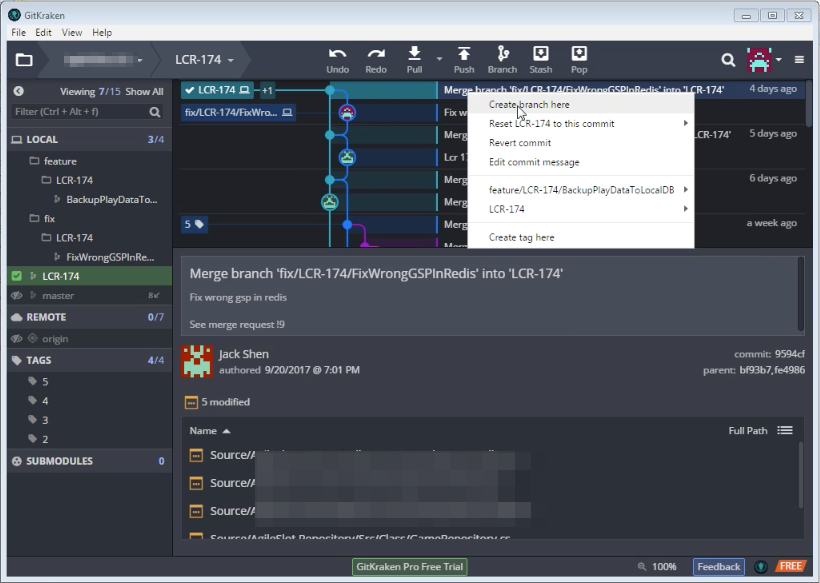Screen dimensions: 820x583
Task: Sort files by Name column
Action: [x=209, y=431]
